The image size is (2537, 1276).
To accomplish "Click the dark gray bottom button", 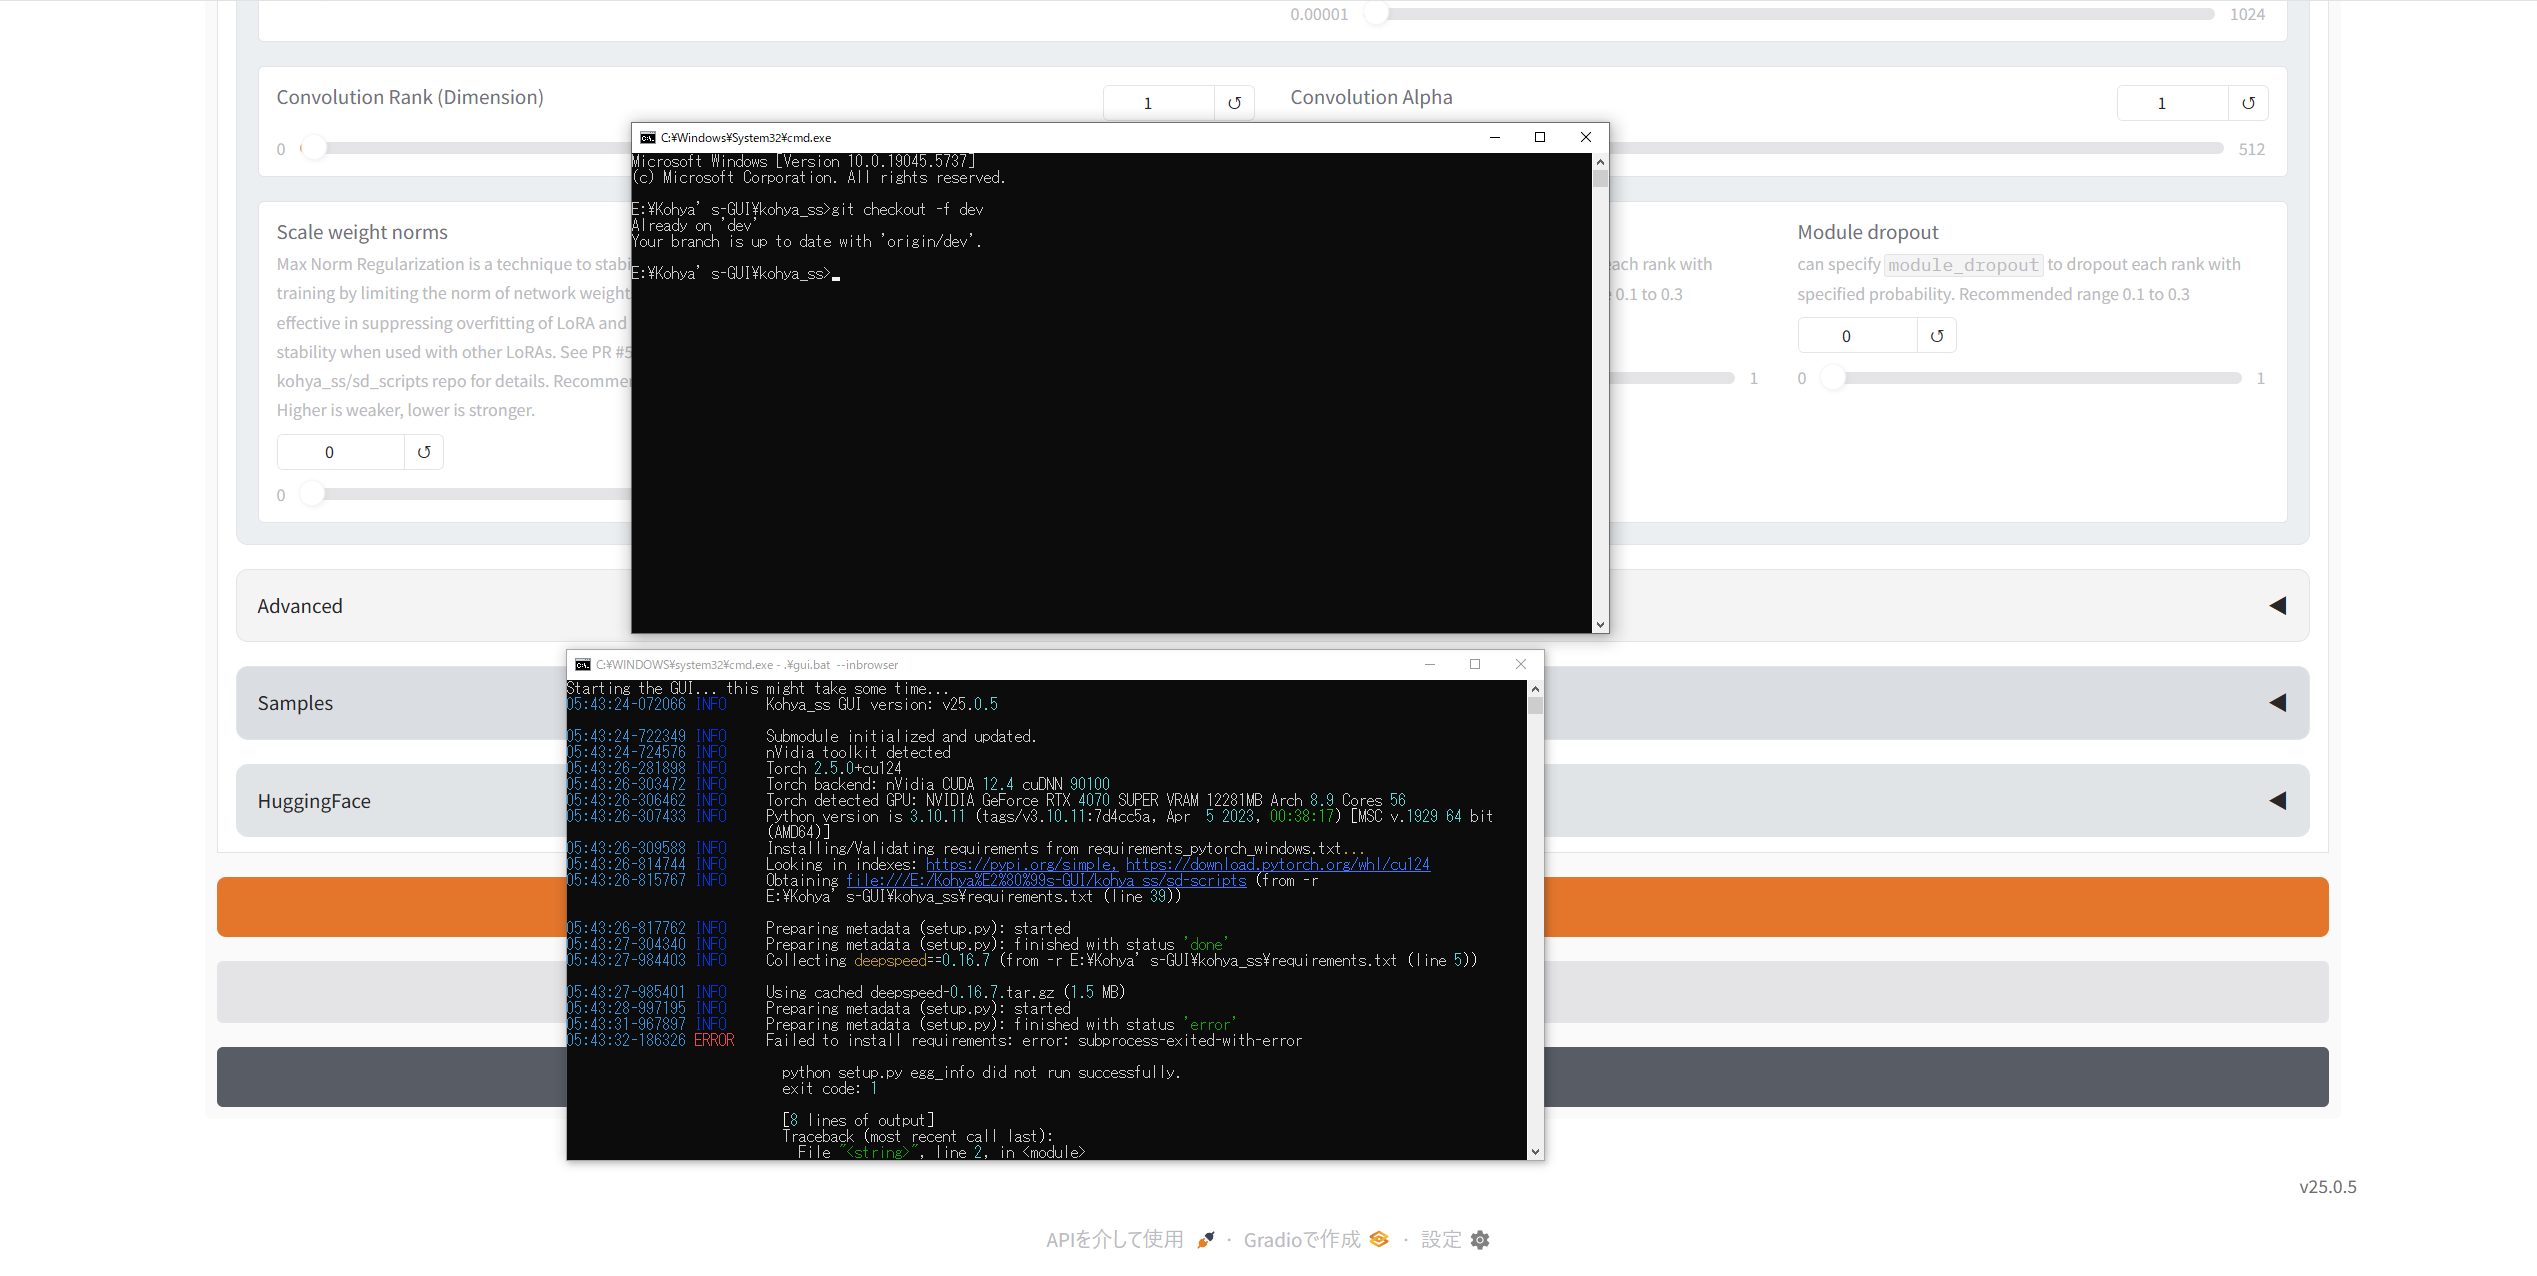I will click(1272, 1077).
